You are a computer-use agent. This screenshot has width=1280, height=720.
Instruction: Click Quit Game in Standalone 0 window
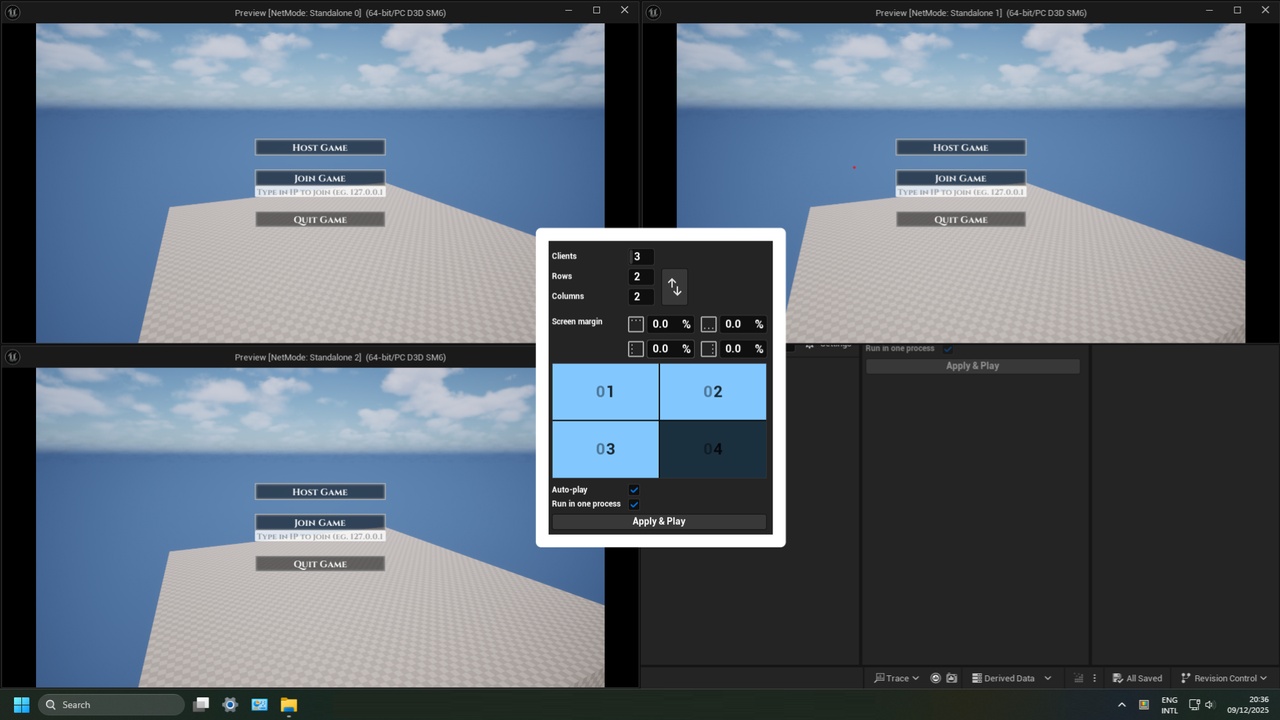pos(320,219)
